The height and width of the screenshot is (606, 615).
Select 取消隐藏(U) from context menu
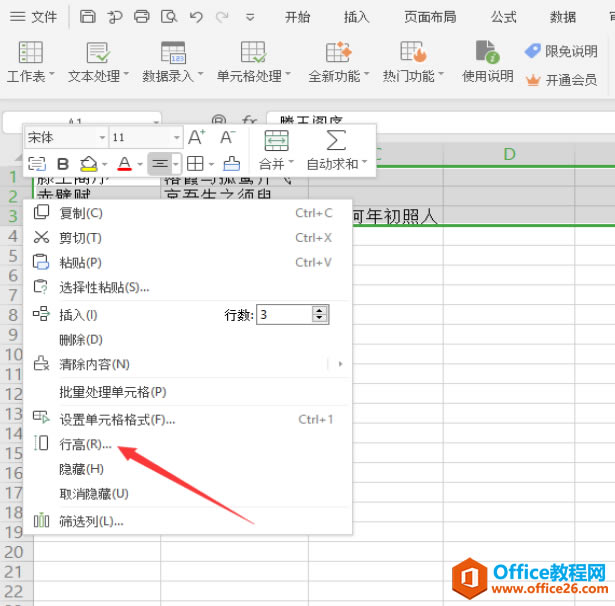click(187, 494)
